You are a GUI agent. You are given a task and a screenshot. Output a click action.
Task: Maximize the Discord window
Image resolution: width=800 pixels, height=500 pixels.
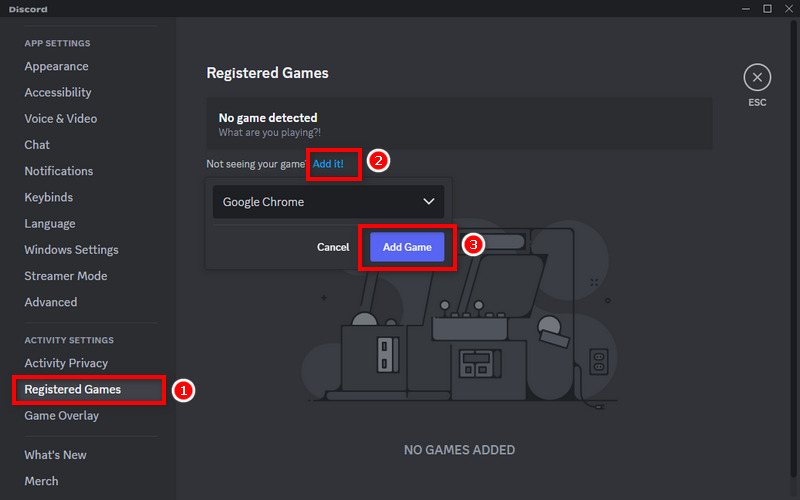click(767, 9)
